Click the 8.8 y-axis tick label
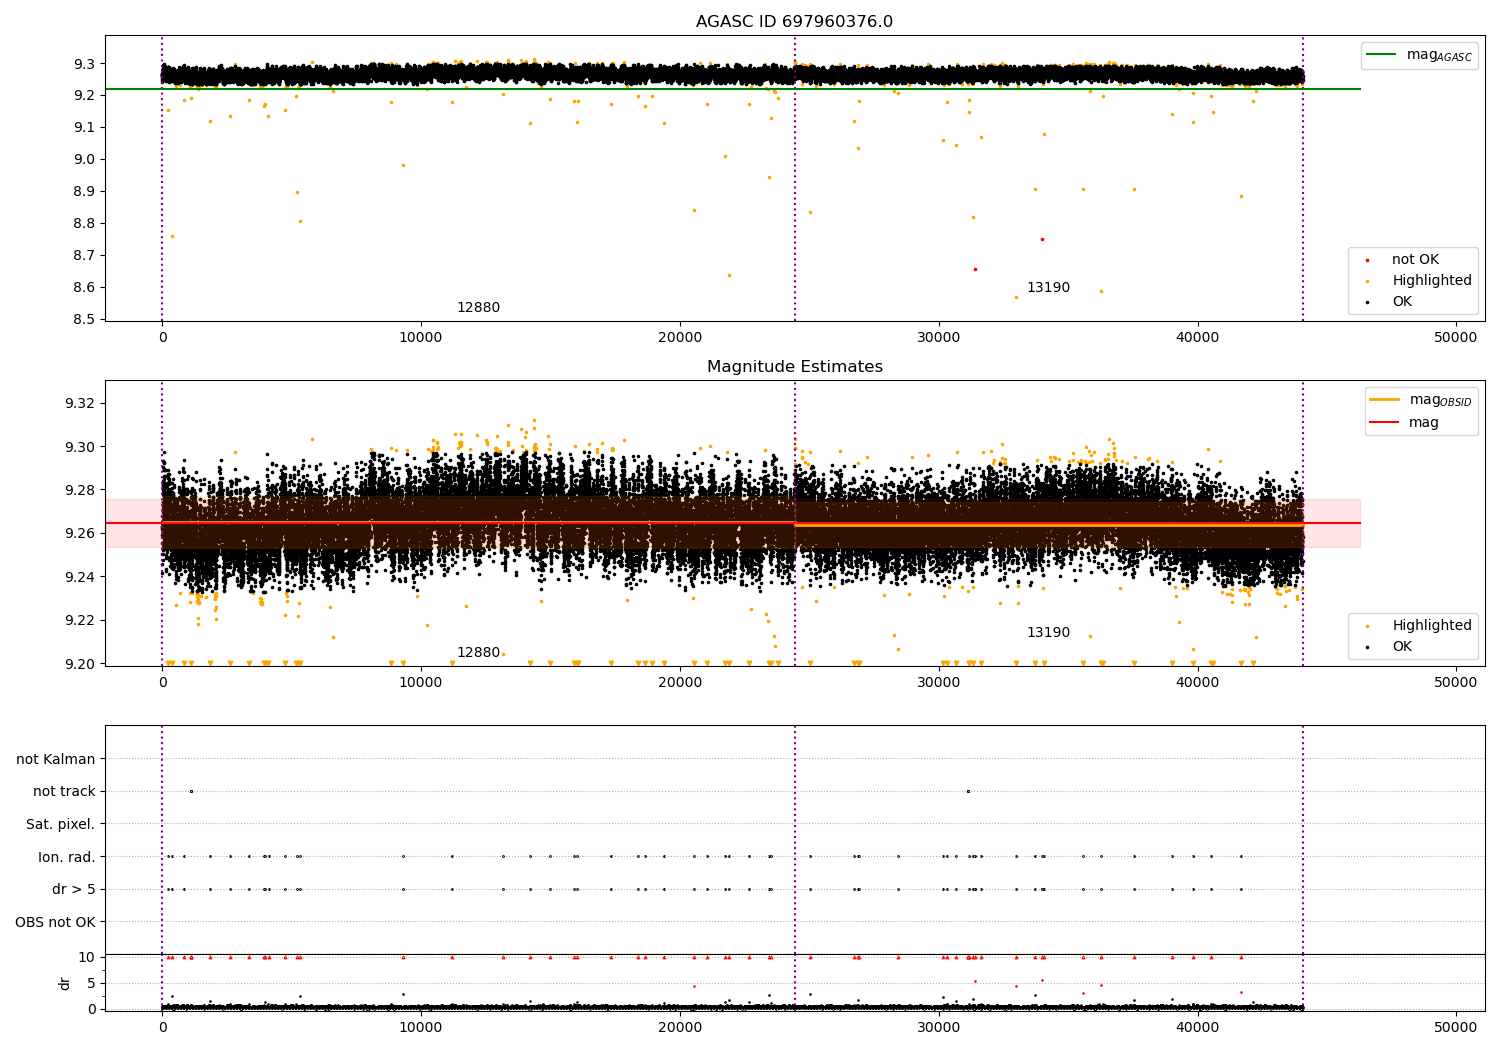Image resolution: width=1500 pixels, height=1050 pixels. coord(84,224)
